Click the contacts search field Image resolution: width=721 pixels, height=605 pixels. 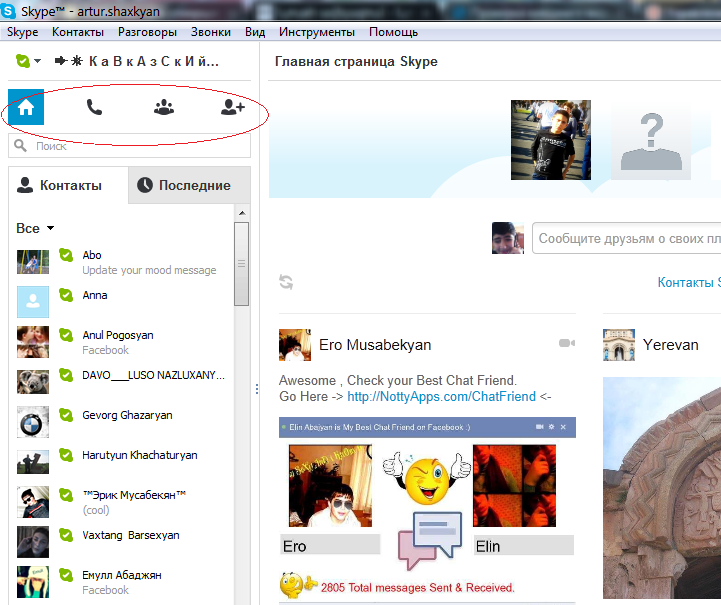[x=137, y=146]
